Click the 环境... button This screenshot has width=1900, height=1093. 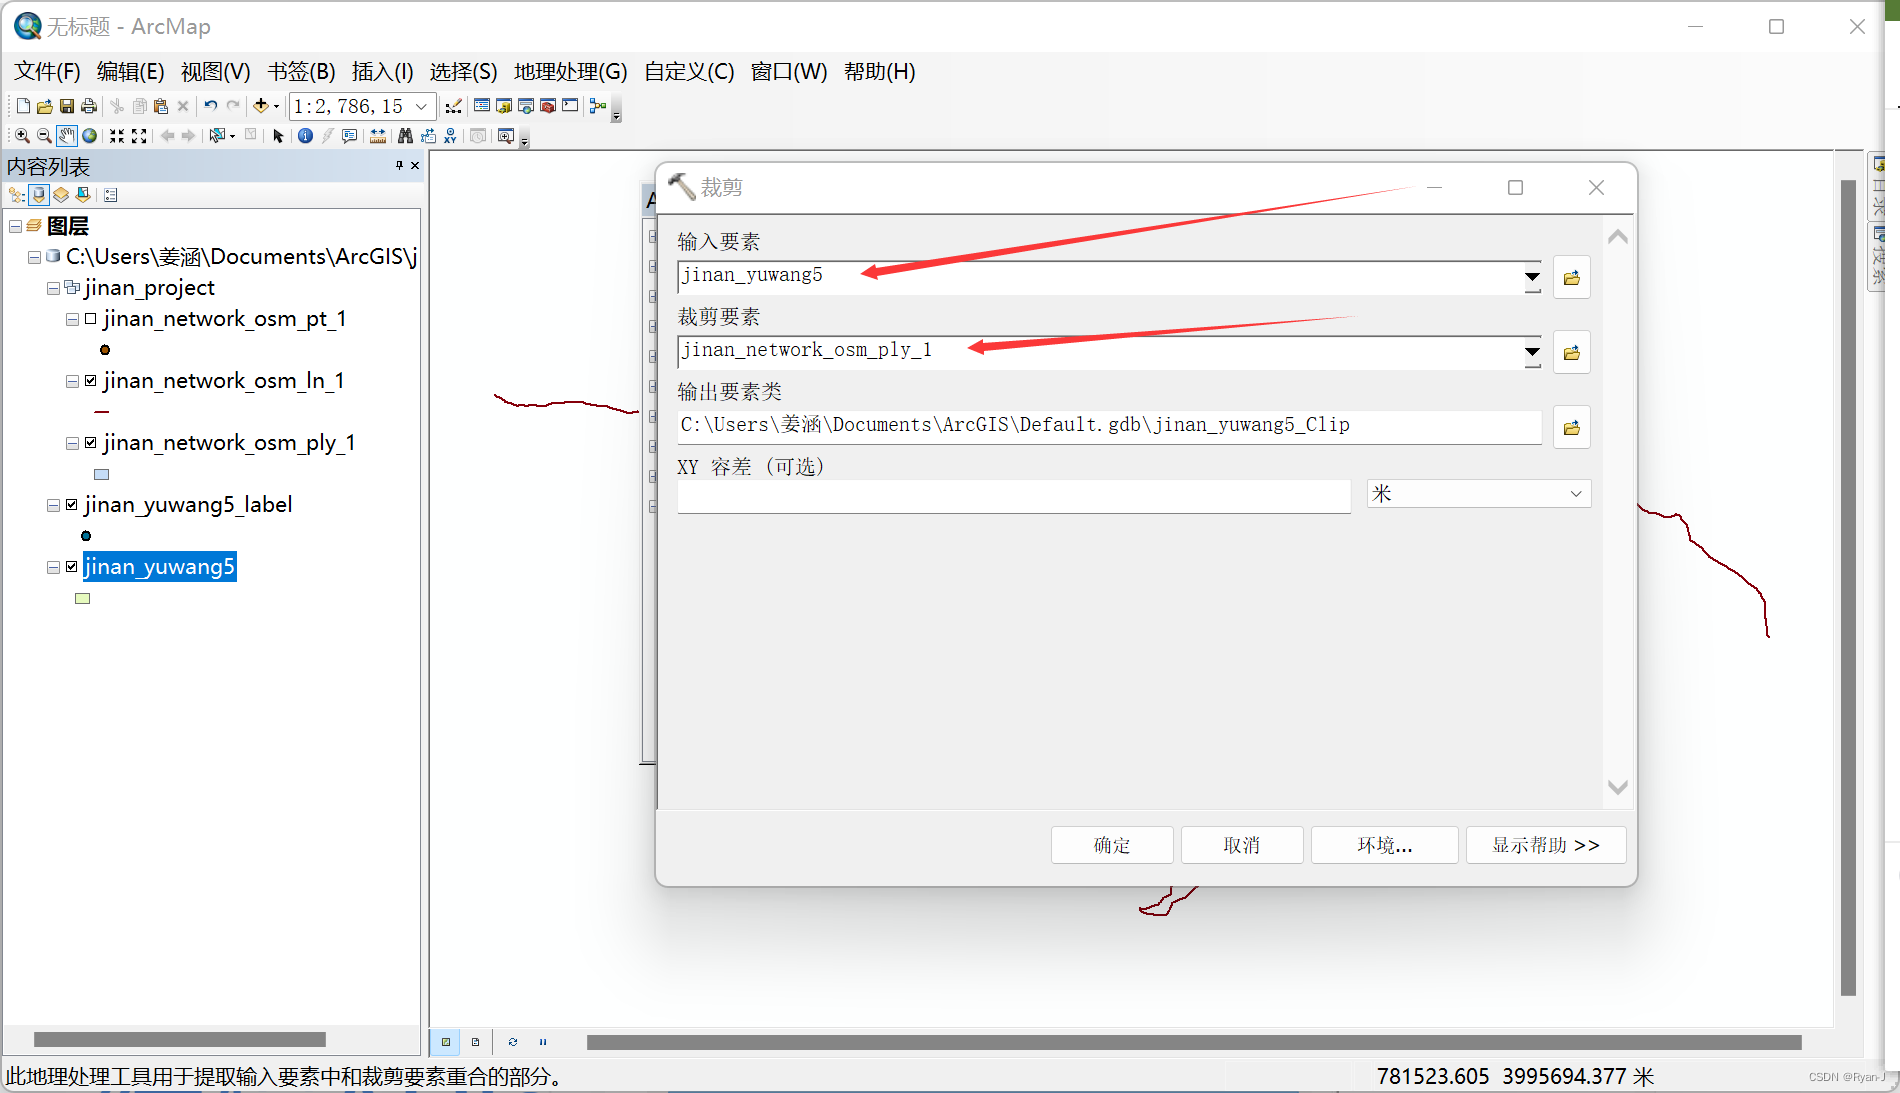1384,845
